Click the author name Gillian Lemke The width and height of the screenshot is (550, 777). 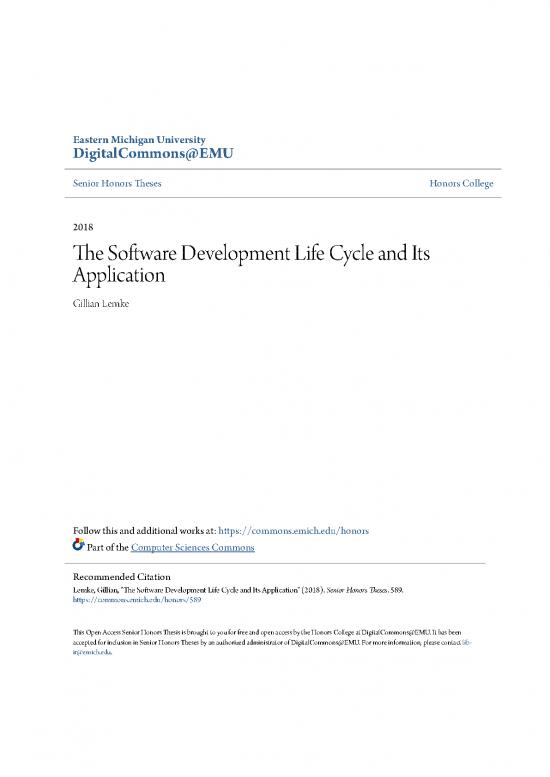[101, 304]
